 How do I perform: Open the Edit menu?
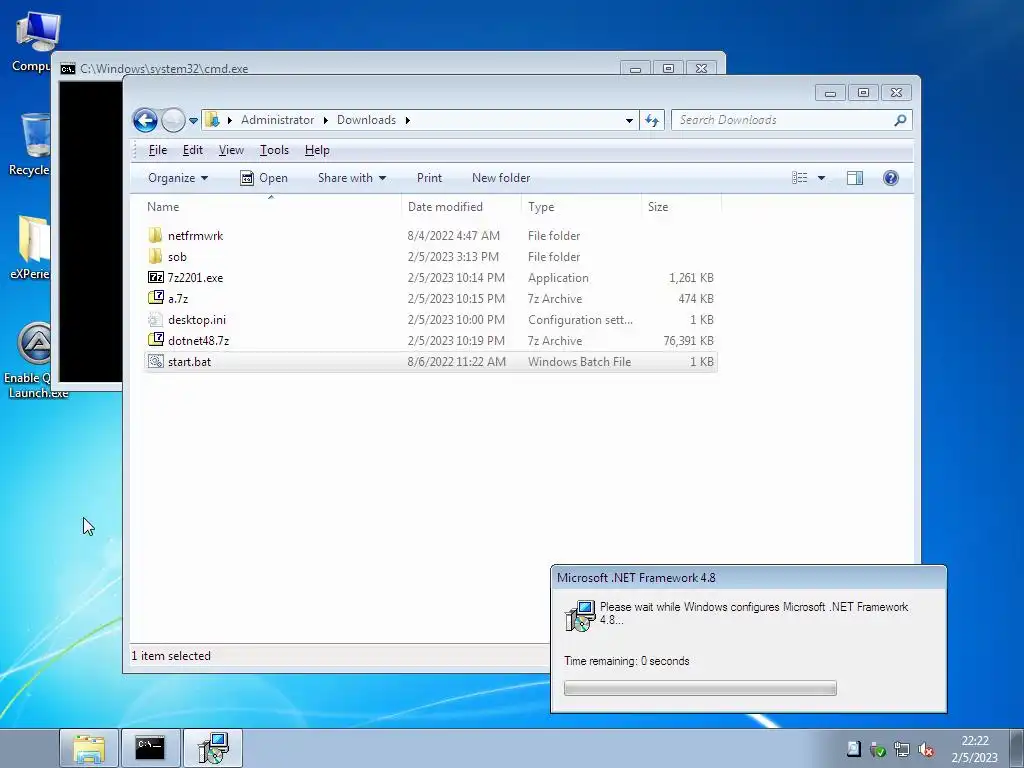193,150
